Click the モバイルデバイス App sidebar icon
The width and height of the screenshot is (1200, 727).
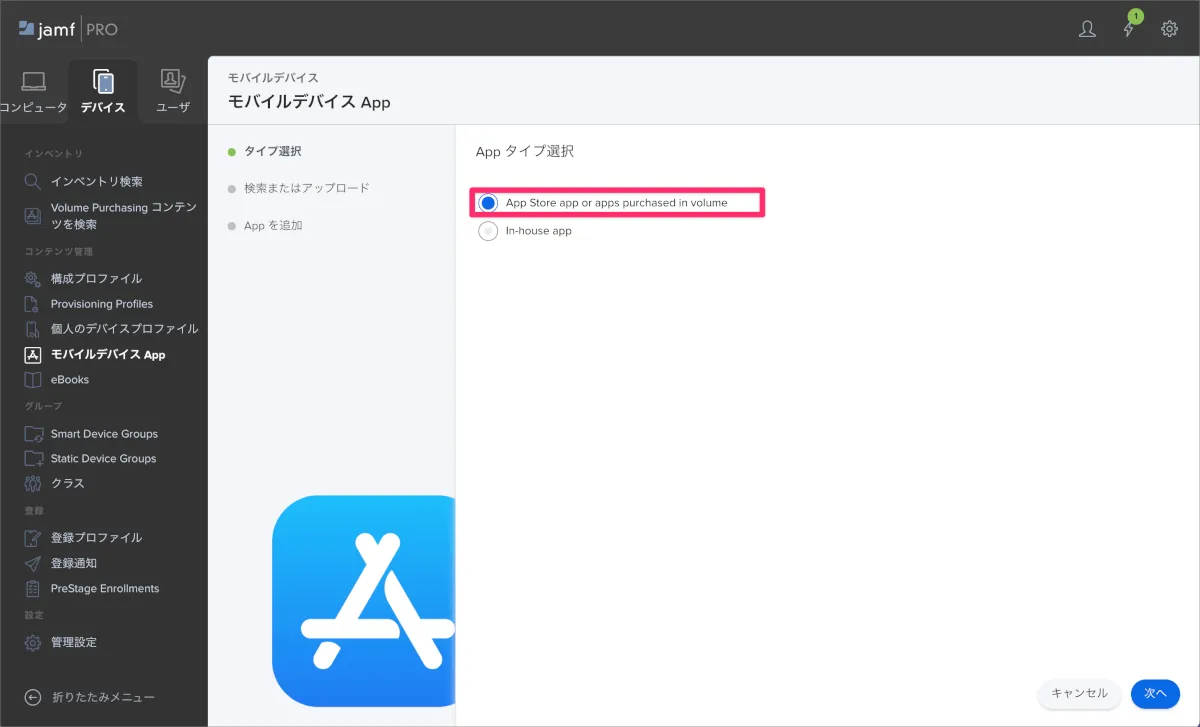[x=33, y=354]
